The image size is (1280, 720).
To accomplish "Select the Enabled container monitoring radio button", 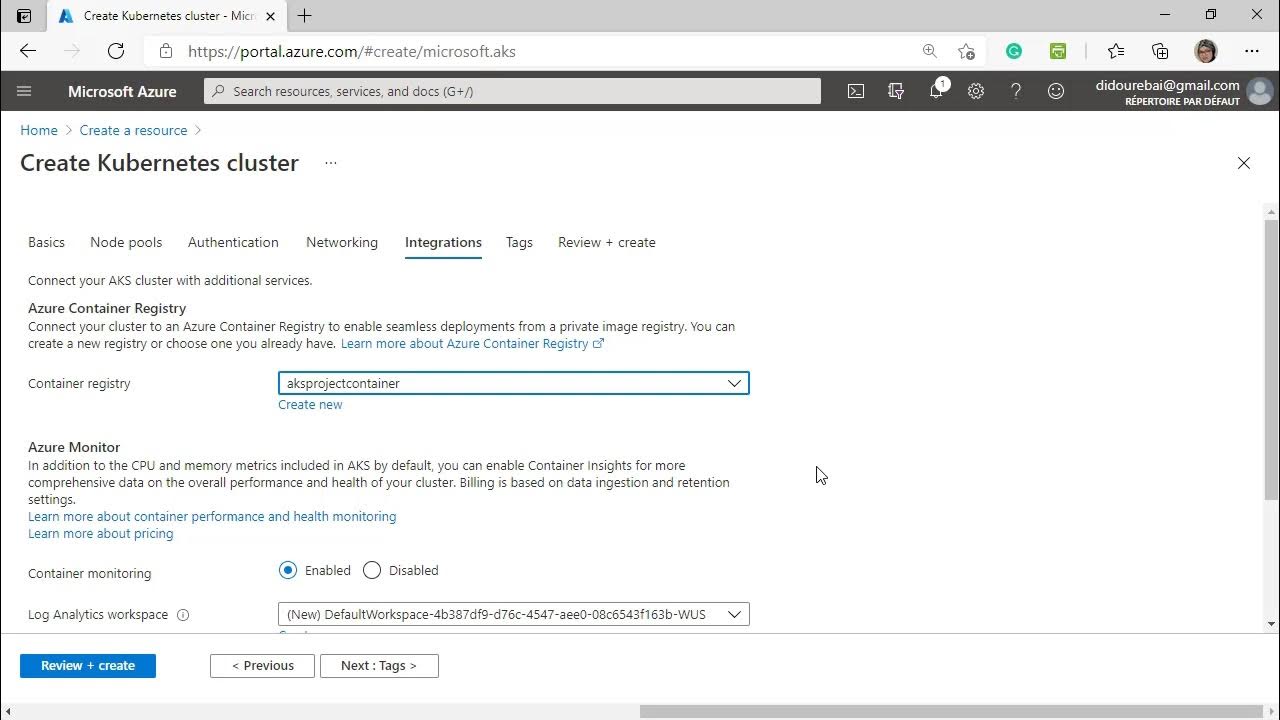I will (x=288, y=570).
